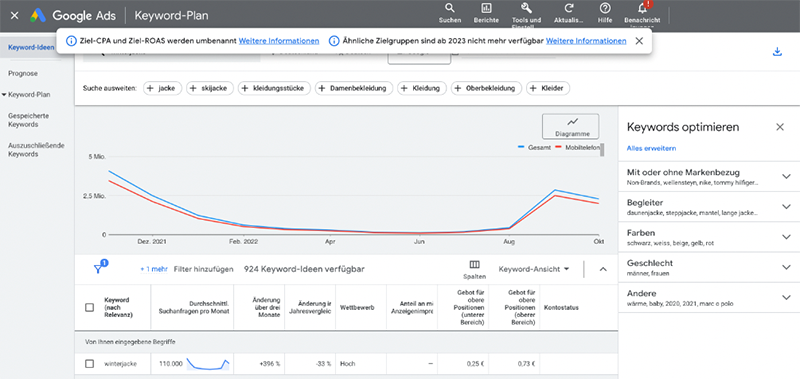800x379 pixels.
Task: Select Keyword-Ideen in the sidebar
Action: point(31,47)
